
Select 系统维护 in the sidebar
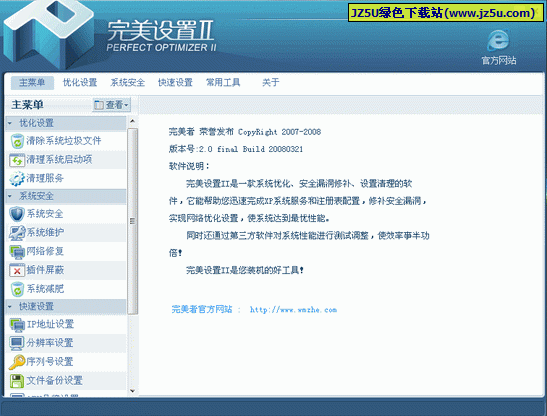pyautogui.click(x=66, y=233)
